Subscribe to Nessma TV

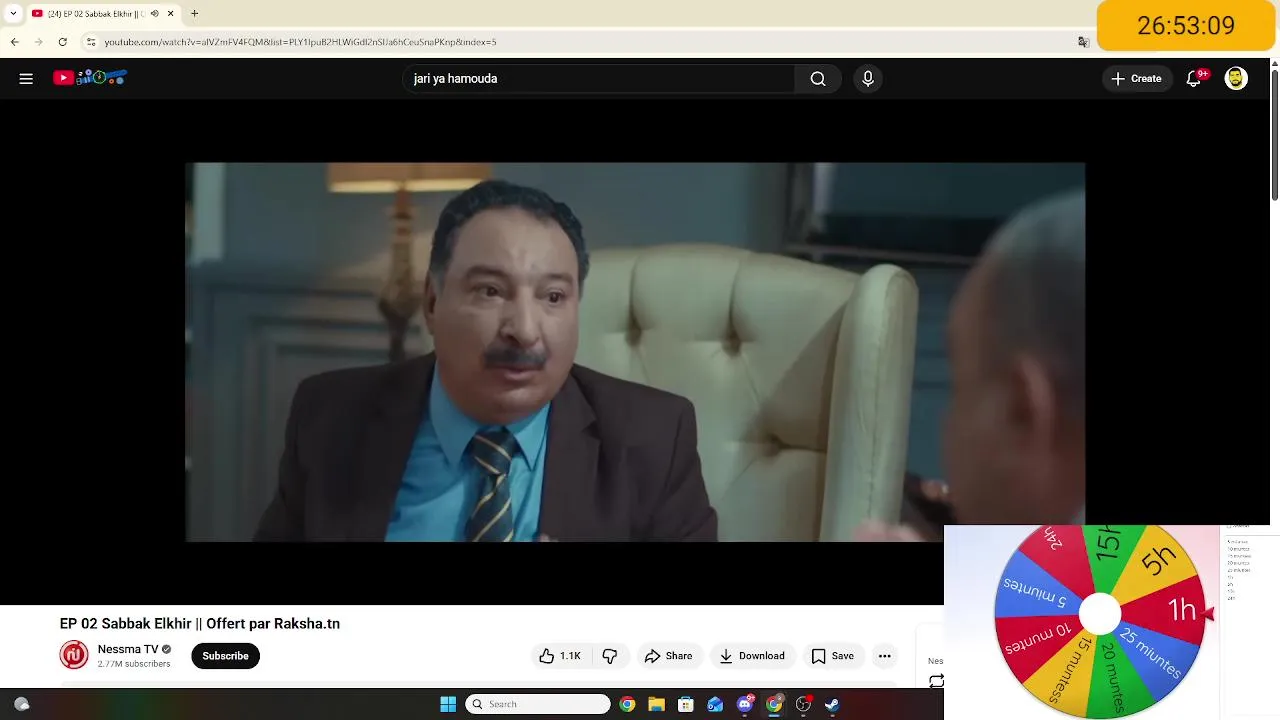[225, 656]
